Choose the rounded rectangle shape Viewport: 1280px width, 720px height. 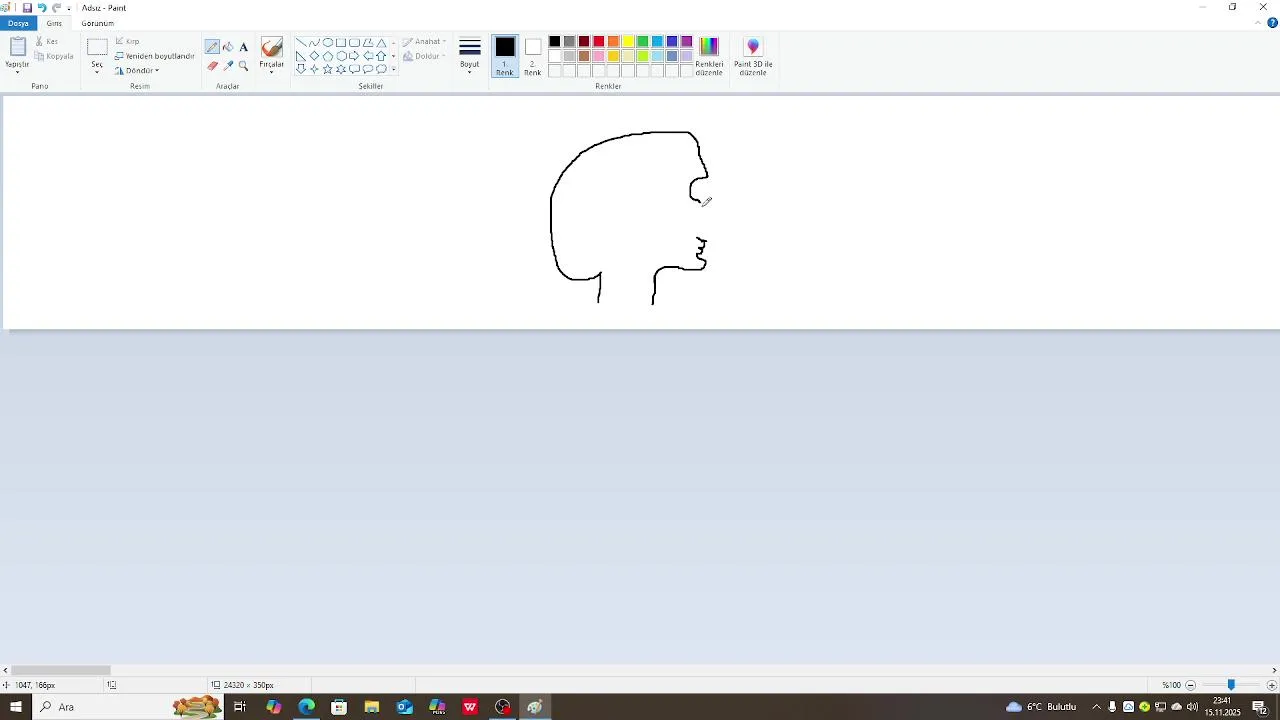tap(354, 43)
